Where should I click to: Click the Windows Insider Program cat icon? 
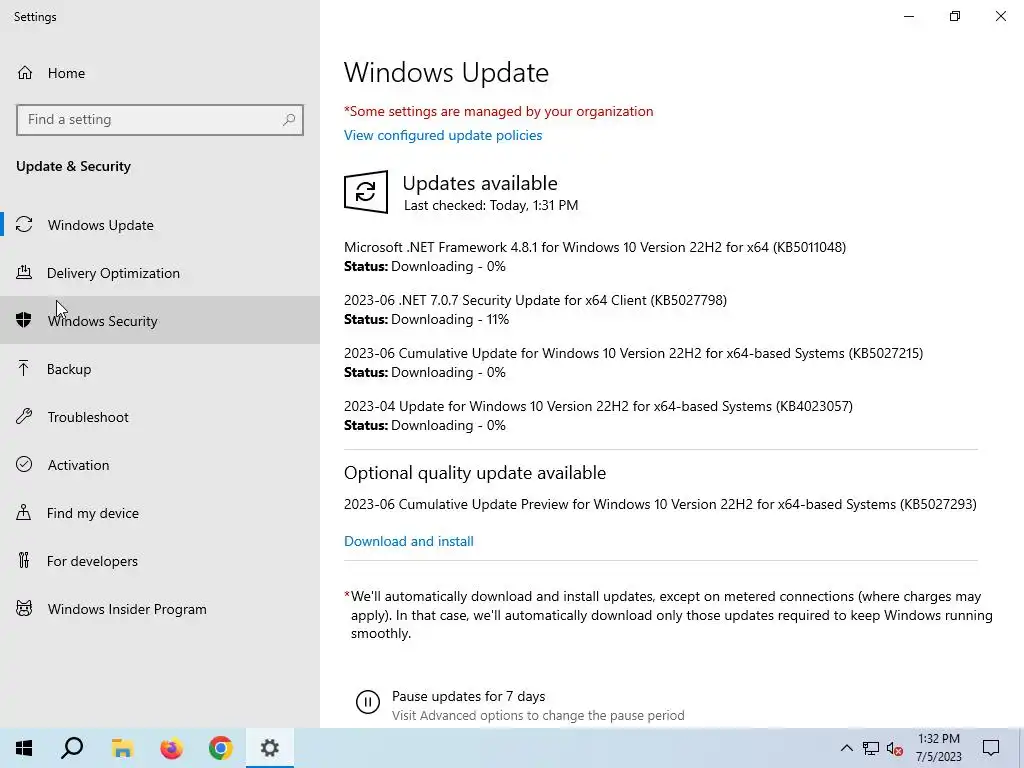[24, 609]
